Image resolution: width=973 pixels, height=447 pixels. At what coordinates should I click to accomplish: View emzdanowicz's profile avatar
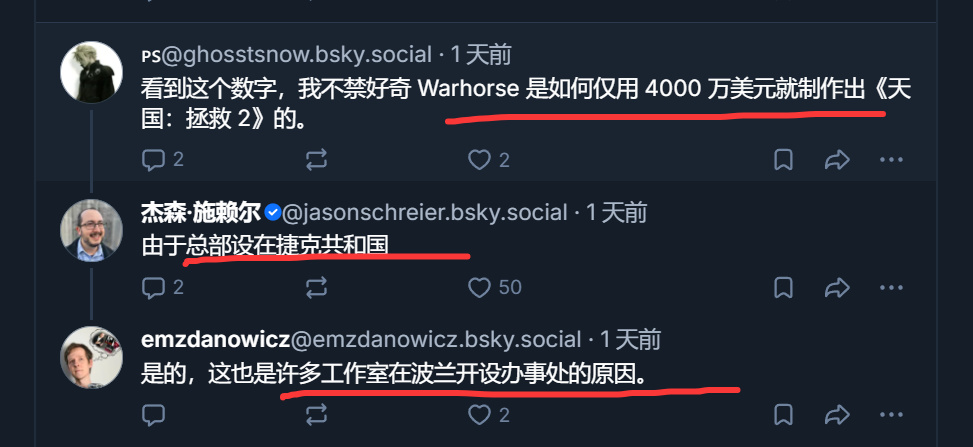pyautogui.click(x=91, y=358)
